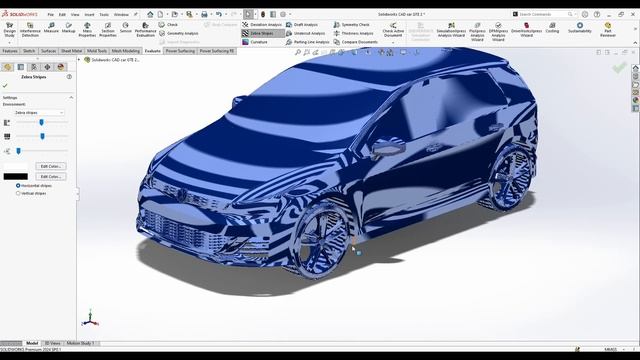Click the Home icon in title toolbar

(x=150, y=14)
